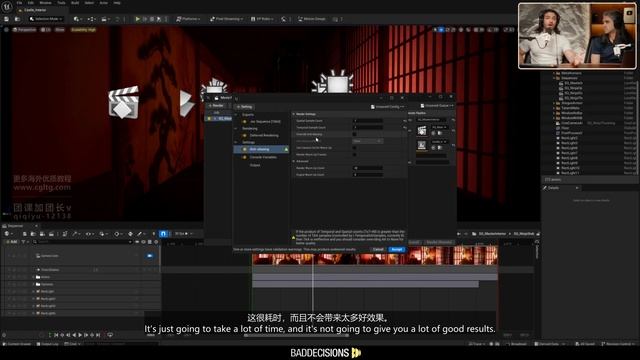The height and width of the screenshot is (360, 640).
Task: Click Sequencer jump to end control
Action: (98, 335)
